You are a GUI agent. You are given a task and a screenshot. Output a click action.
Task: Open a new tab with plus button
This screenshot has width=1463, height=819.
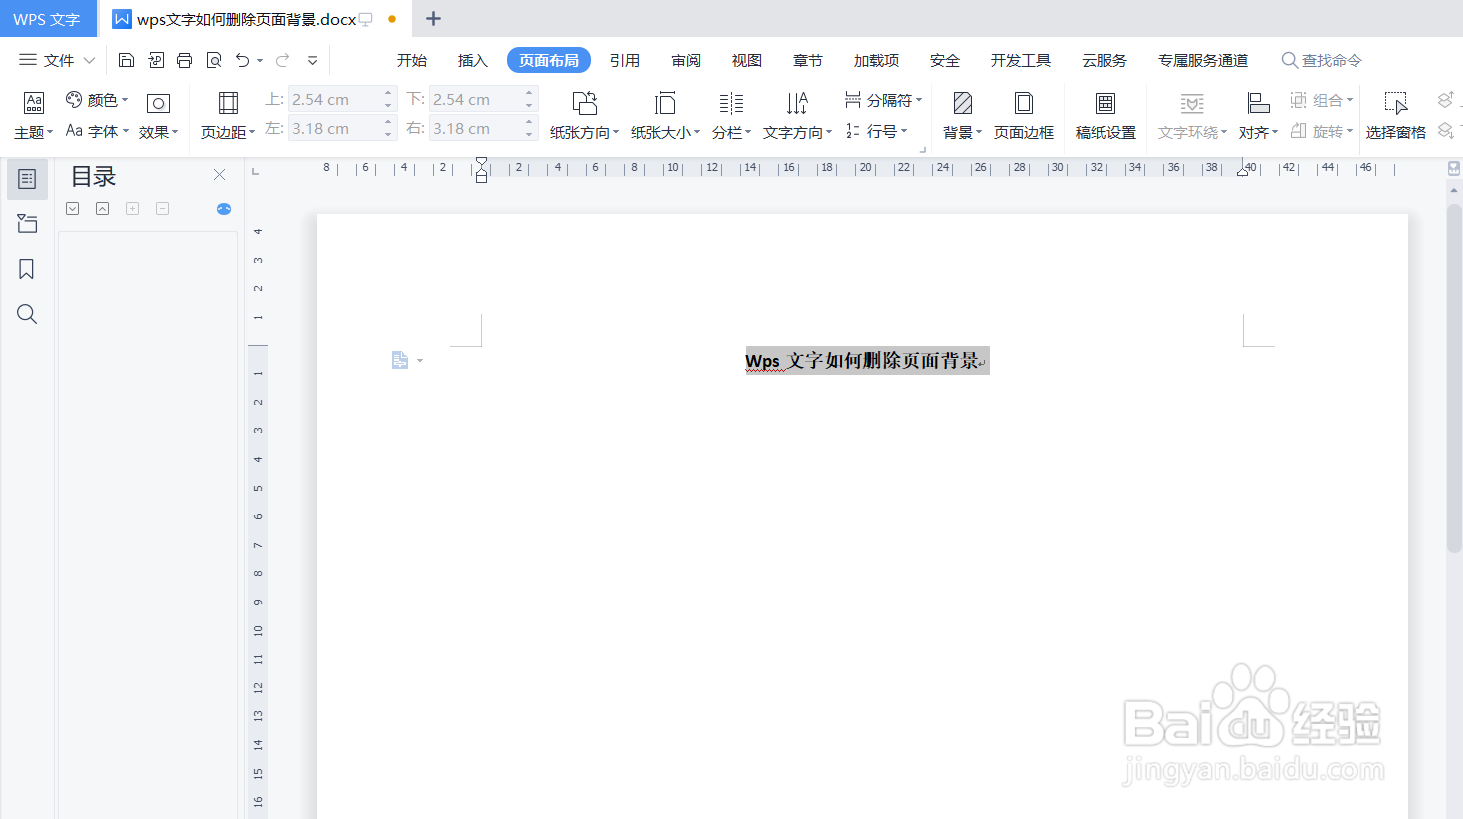click(x=433, y=19)
